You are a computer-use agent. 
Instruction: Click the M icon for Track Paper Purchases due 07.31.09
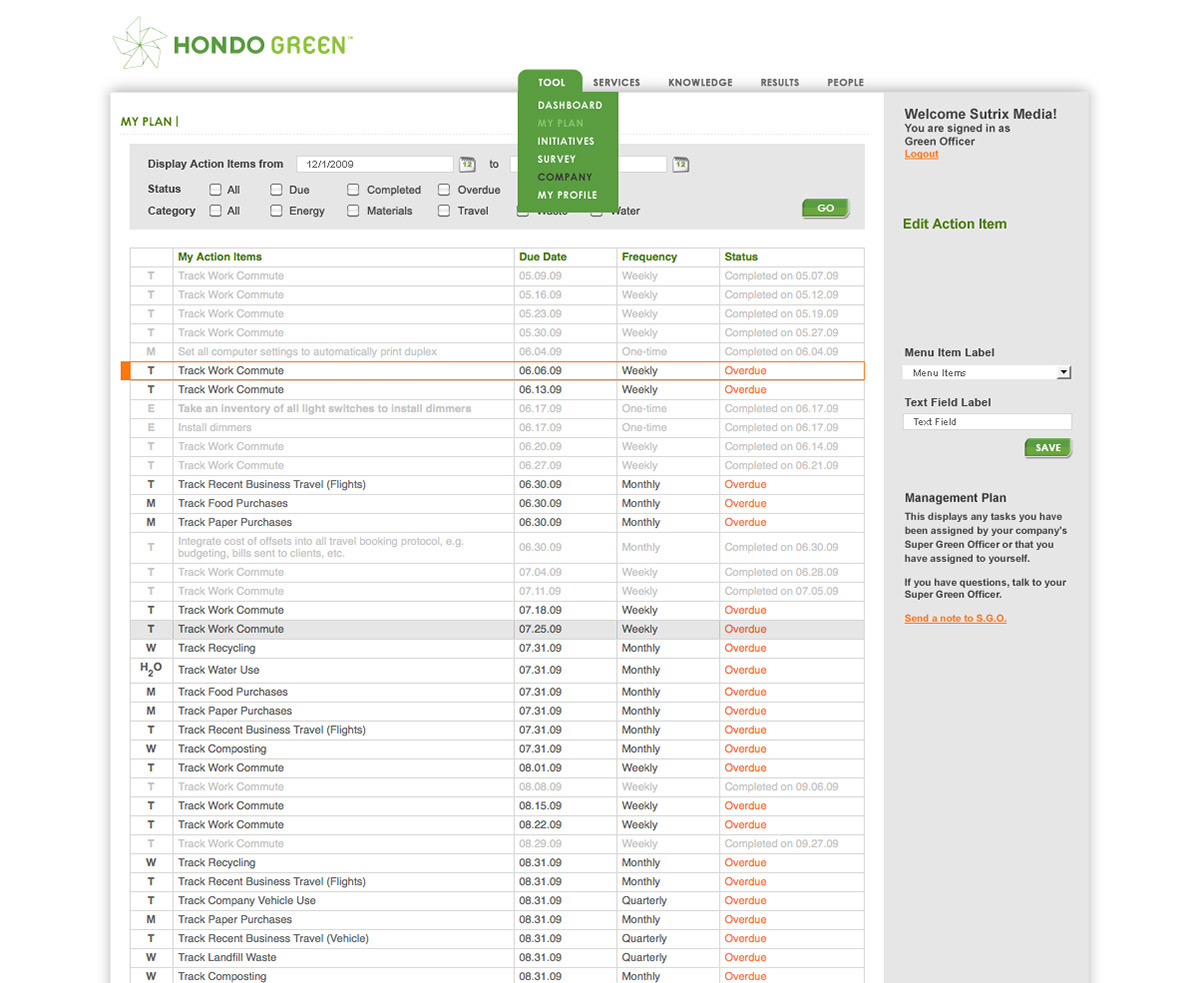pos(151,711)
